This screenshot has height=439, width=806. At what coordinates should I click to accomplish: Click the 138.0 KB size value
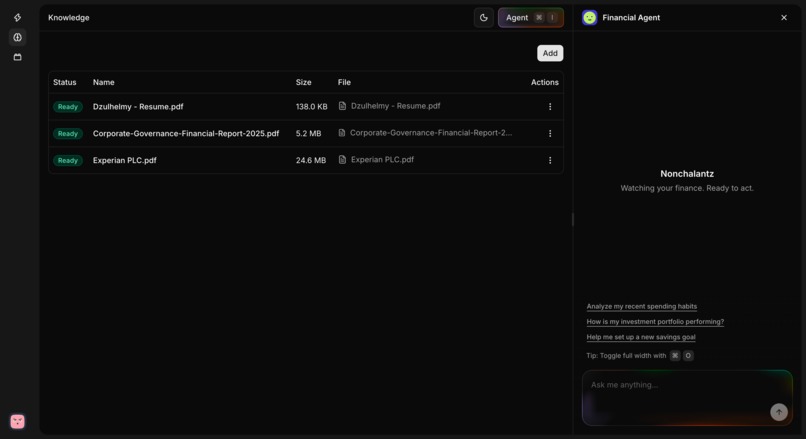312,106
